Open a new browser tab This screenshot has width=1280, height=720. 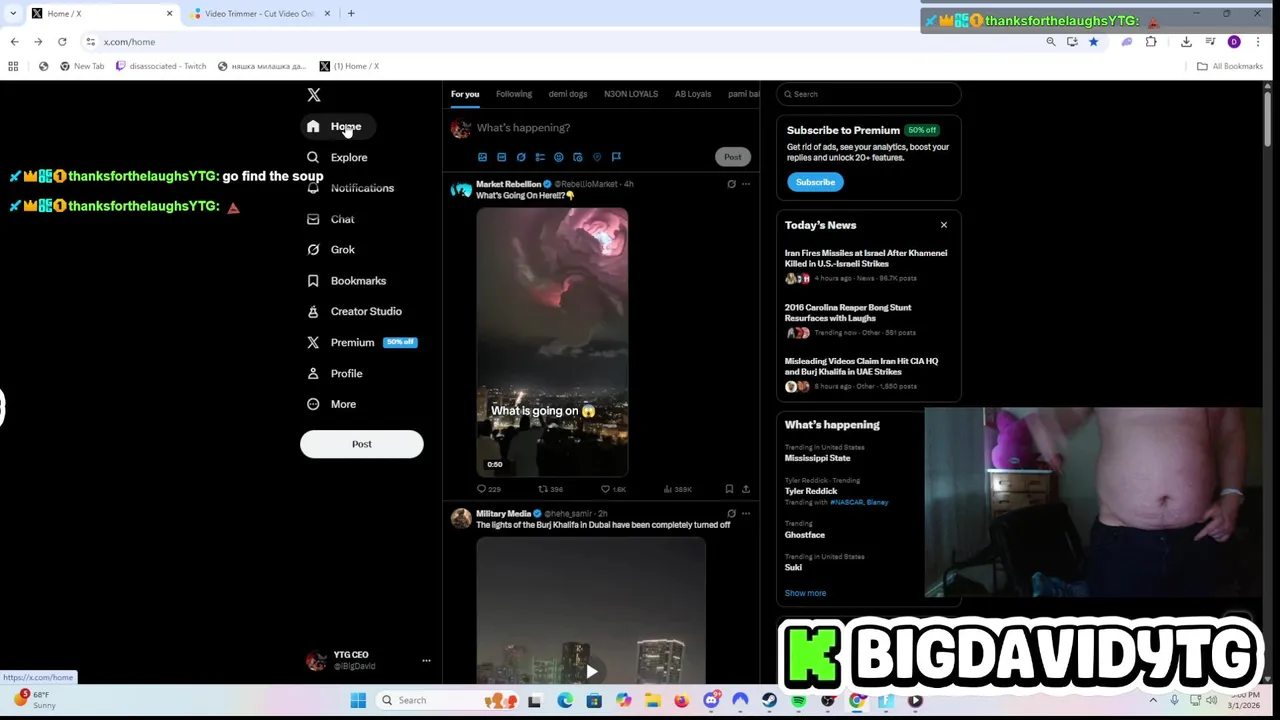point(351,14)
